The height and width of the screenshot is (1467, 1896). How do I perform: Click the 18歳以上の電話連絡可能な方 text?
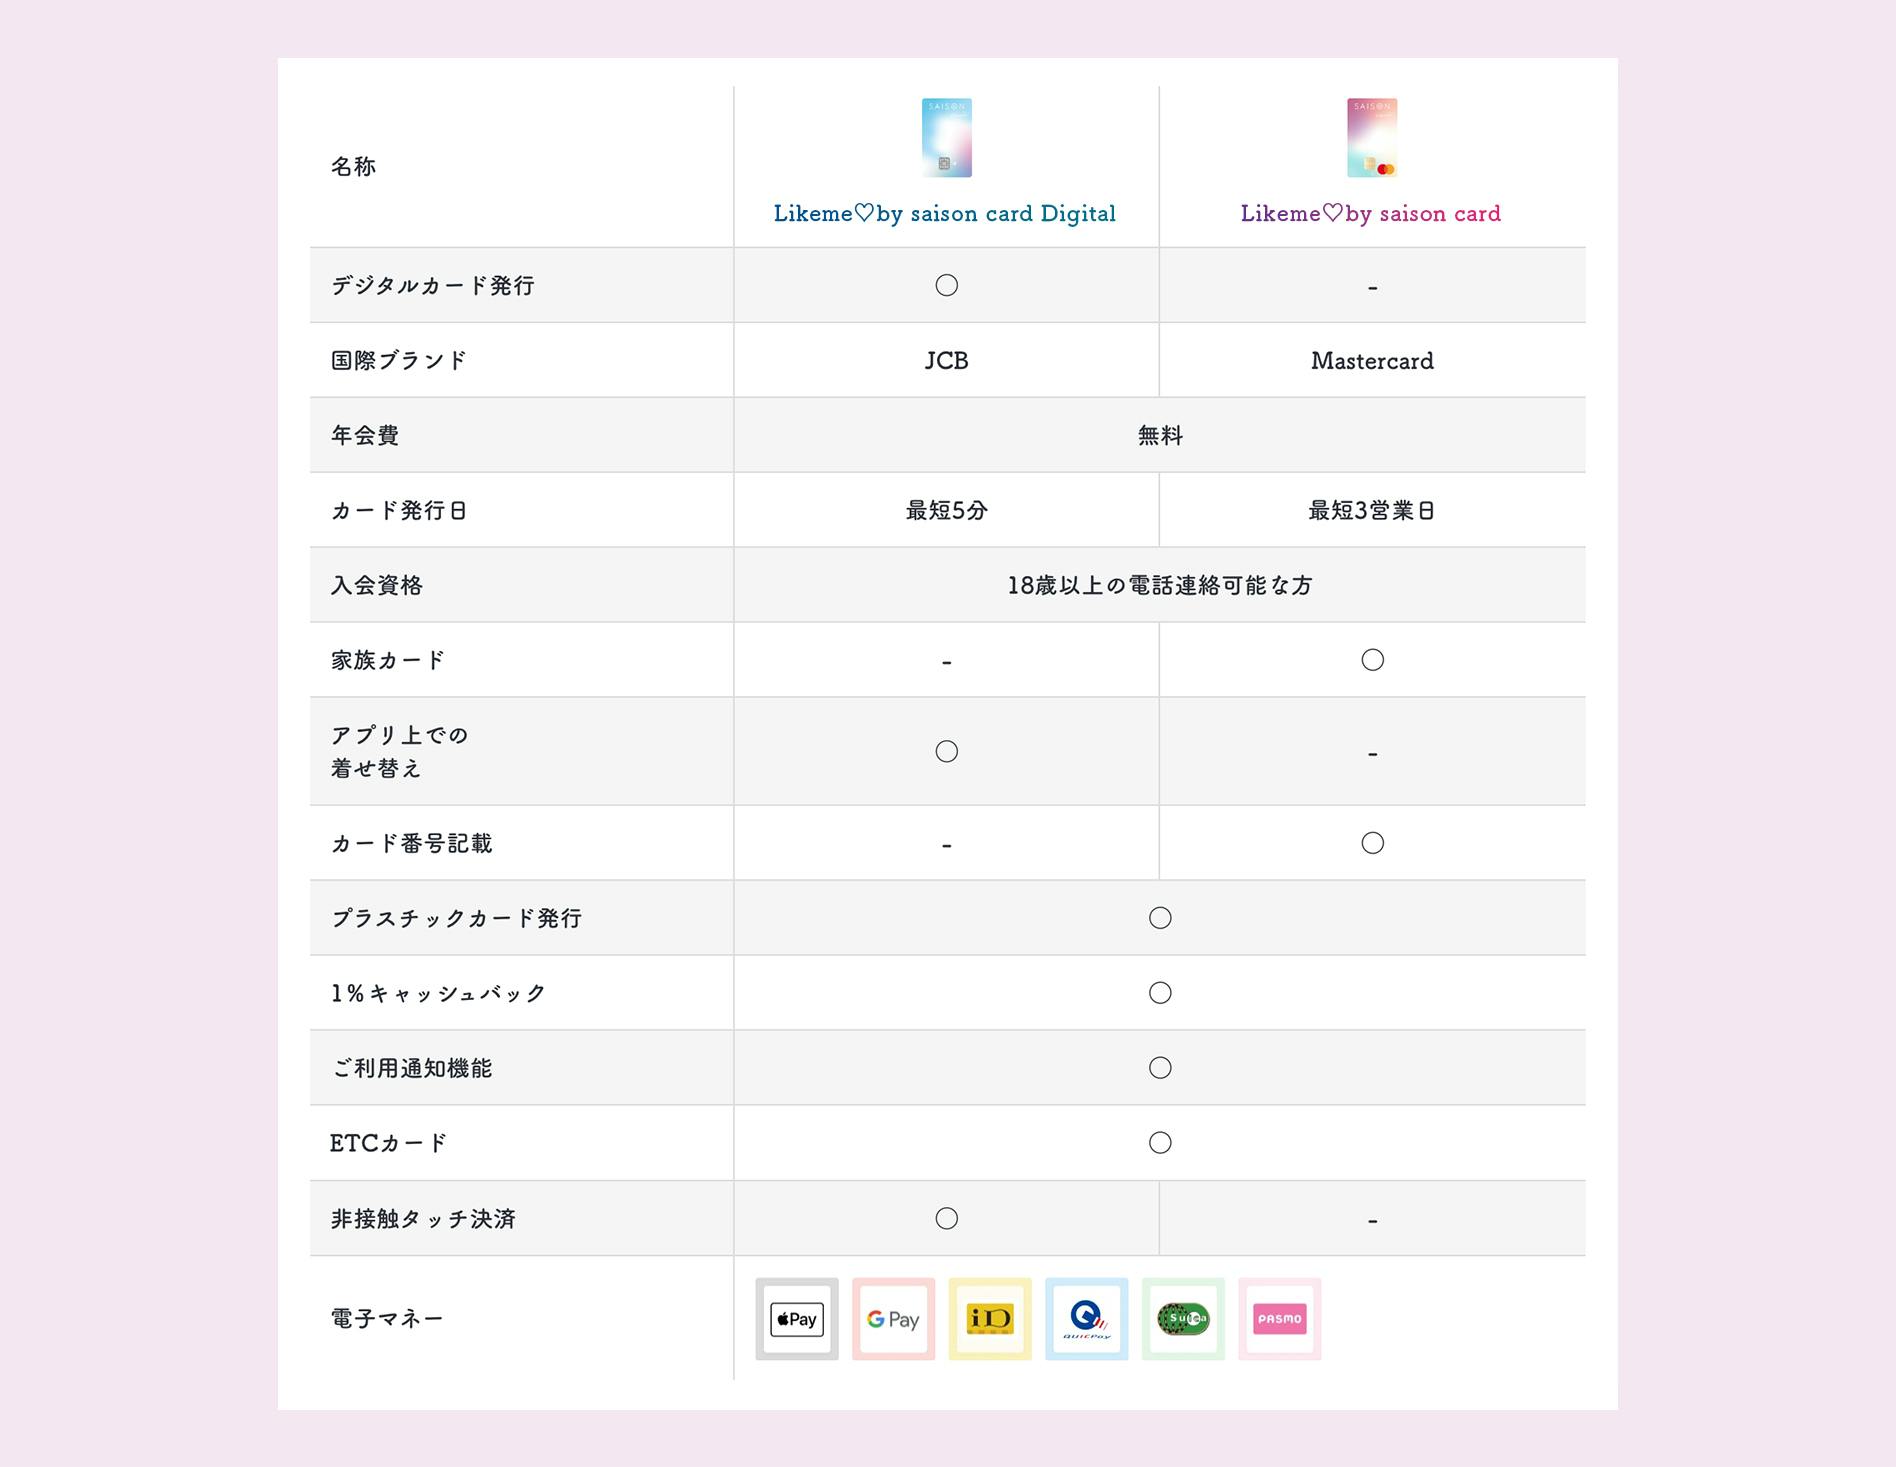[1160, 585]
